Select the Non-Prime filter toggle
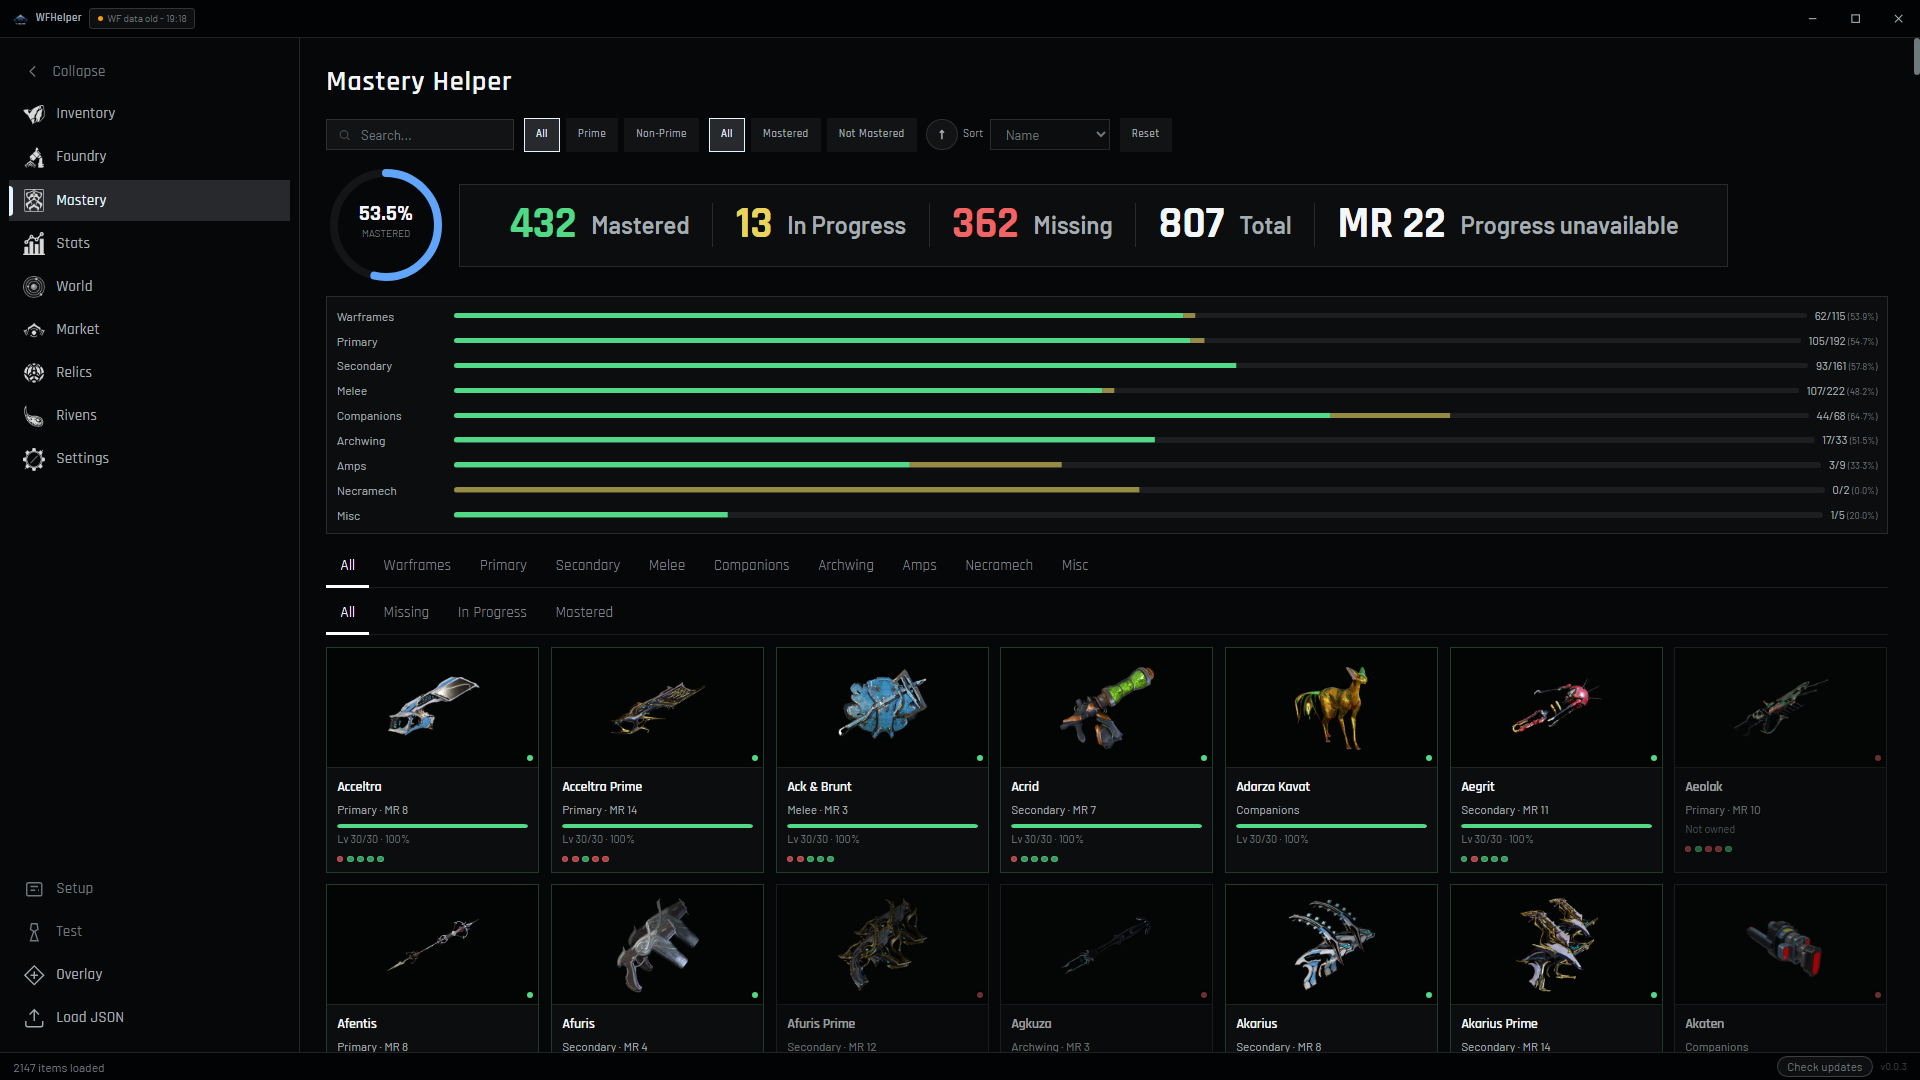Screen dimensions: 1920x1080 click(661, 134)
